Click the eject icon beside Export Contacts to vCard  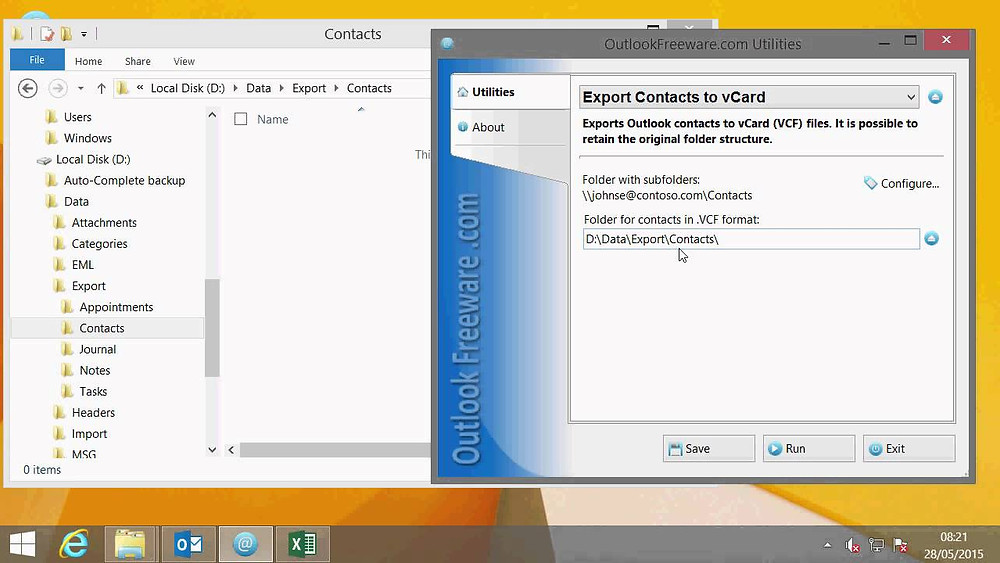click(x=935, y=97)
